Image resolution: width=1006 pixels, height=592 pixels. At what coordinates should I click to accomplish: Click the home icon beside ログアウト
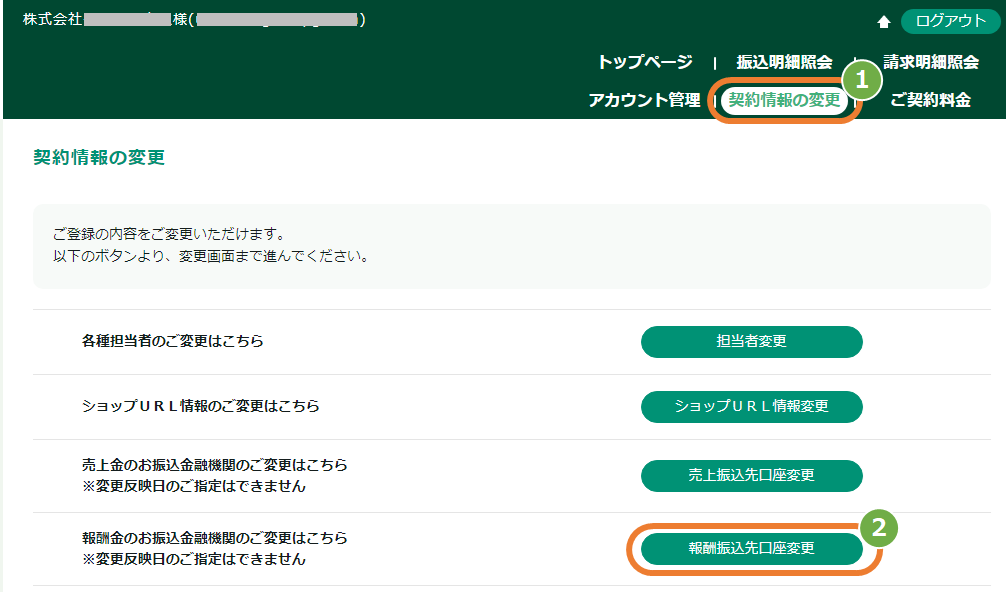(x=883, y=22)
